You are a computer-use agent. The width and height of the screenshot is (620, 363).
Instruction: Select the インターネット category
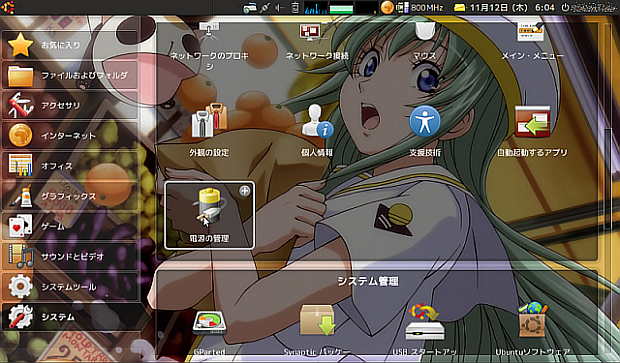click(x=70, y=135)
